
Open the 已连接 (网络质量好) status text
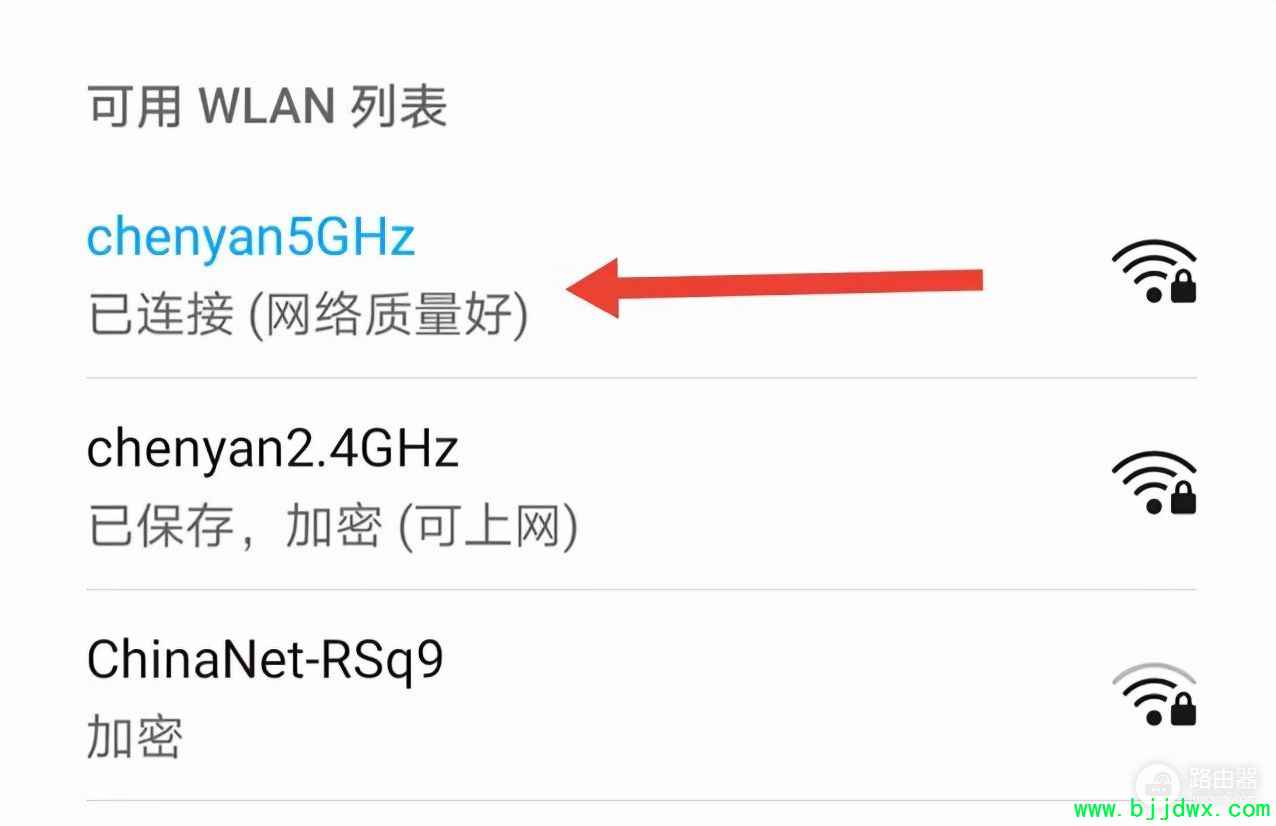(x=308, y=316)
